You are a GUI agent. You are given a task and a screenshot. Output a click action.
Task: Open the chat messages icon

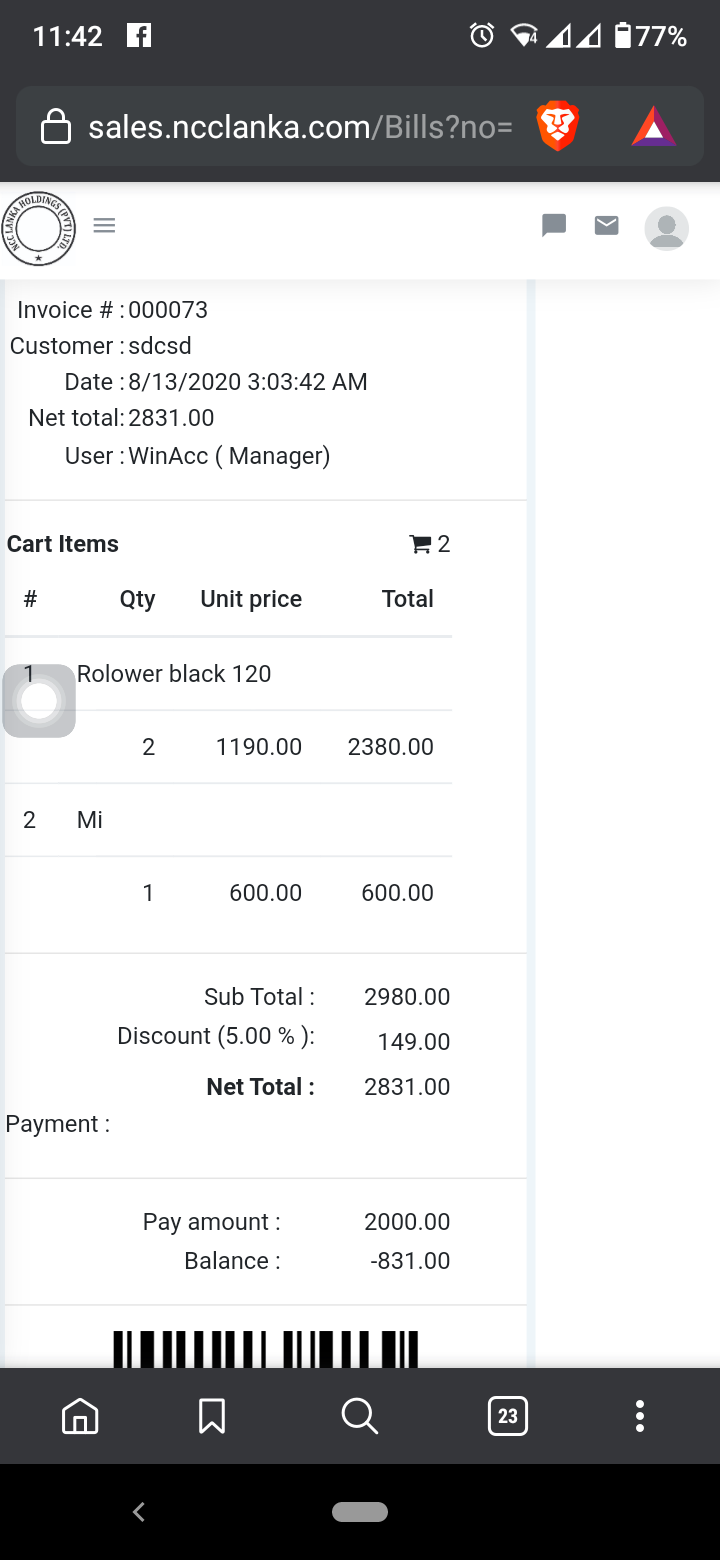[554, 226]
